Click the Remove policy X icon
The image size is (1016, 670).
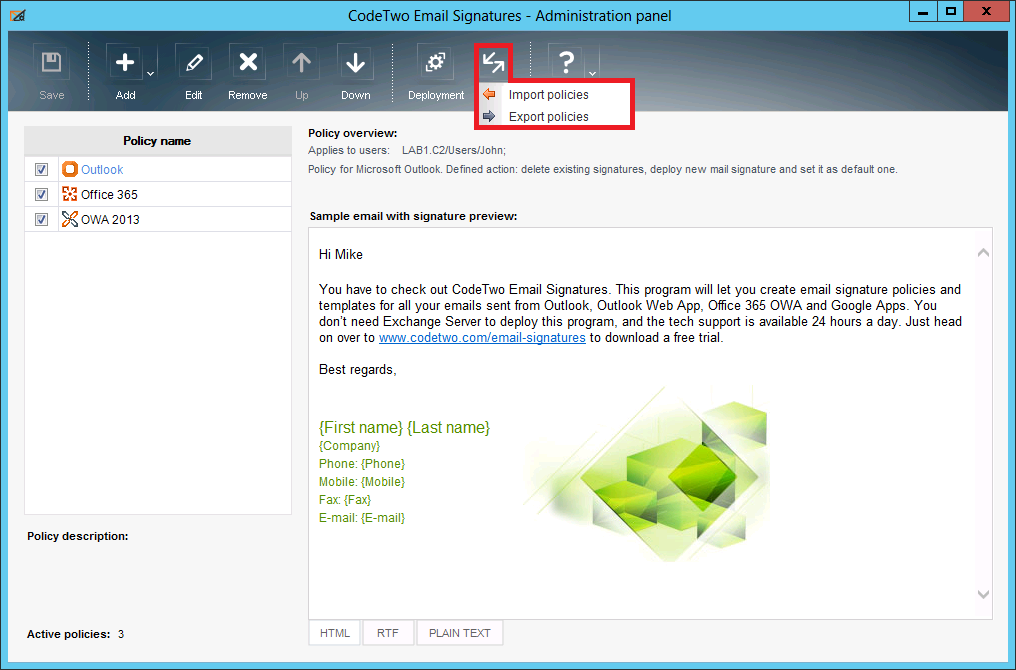click(x=248, y=63)
